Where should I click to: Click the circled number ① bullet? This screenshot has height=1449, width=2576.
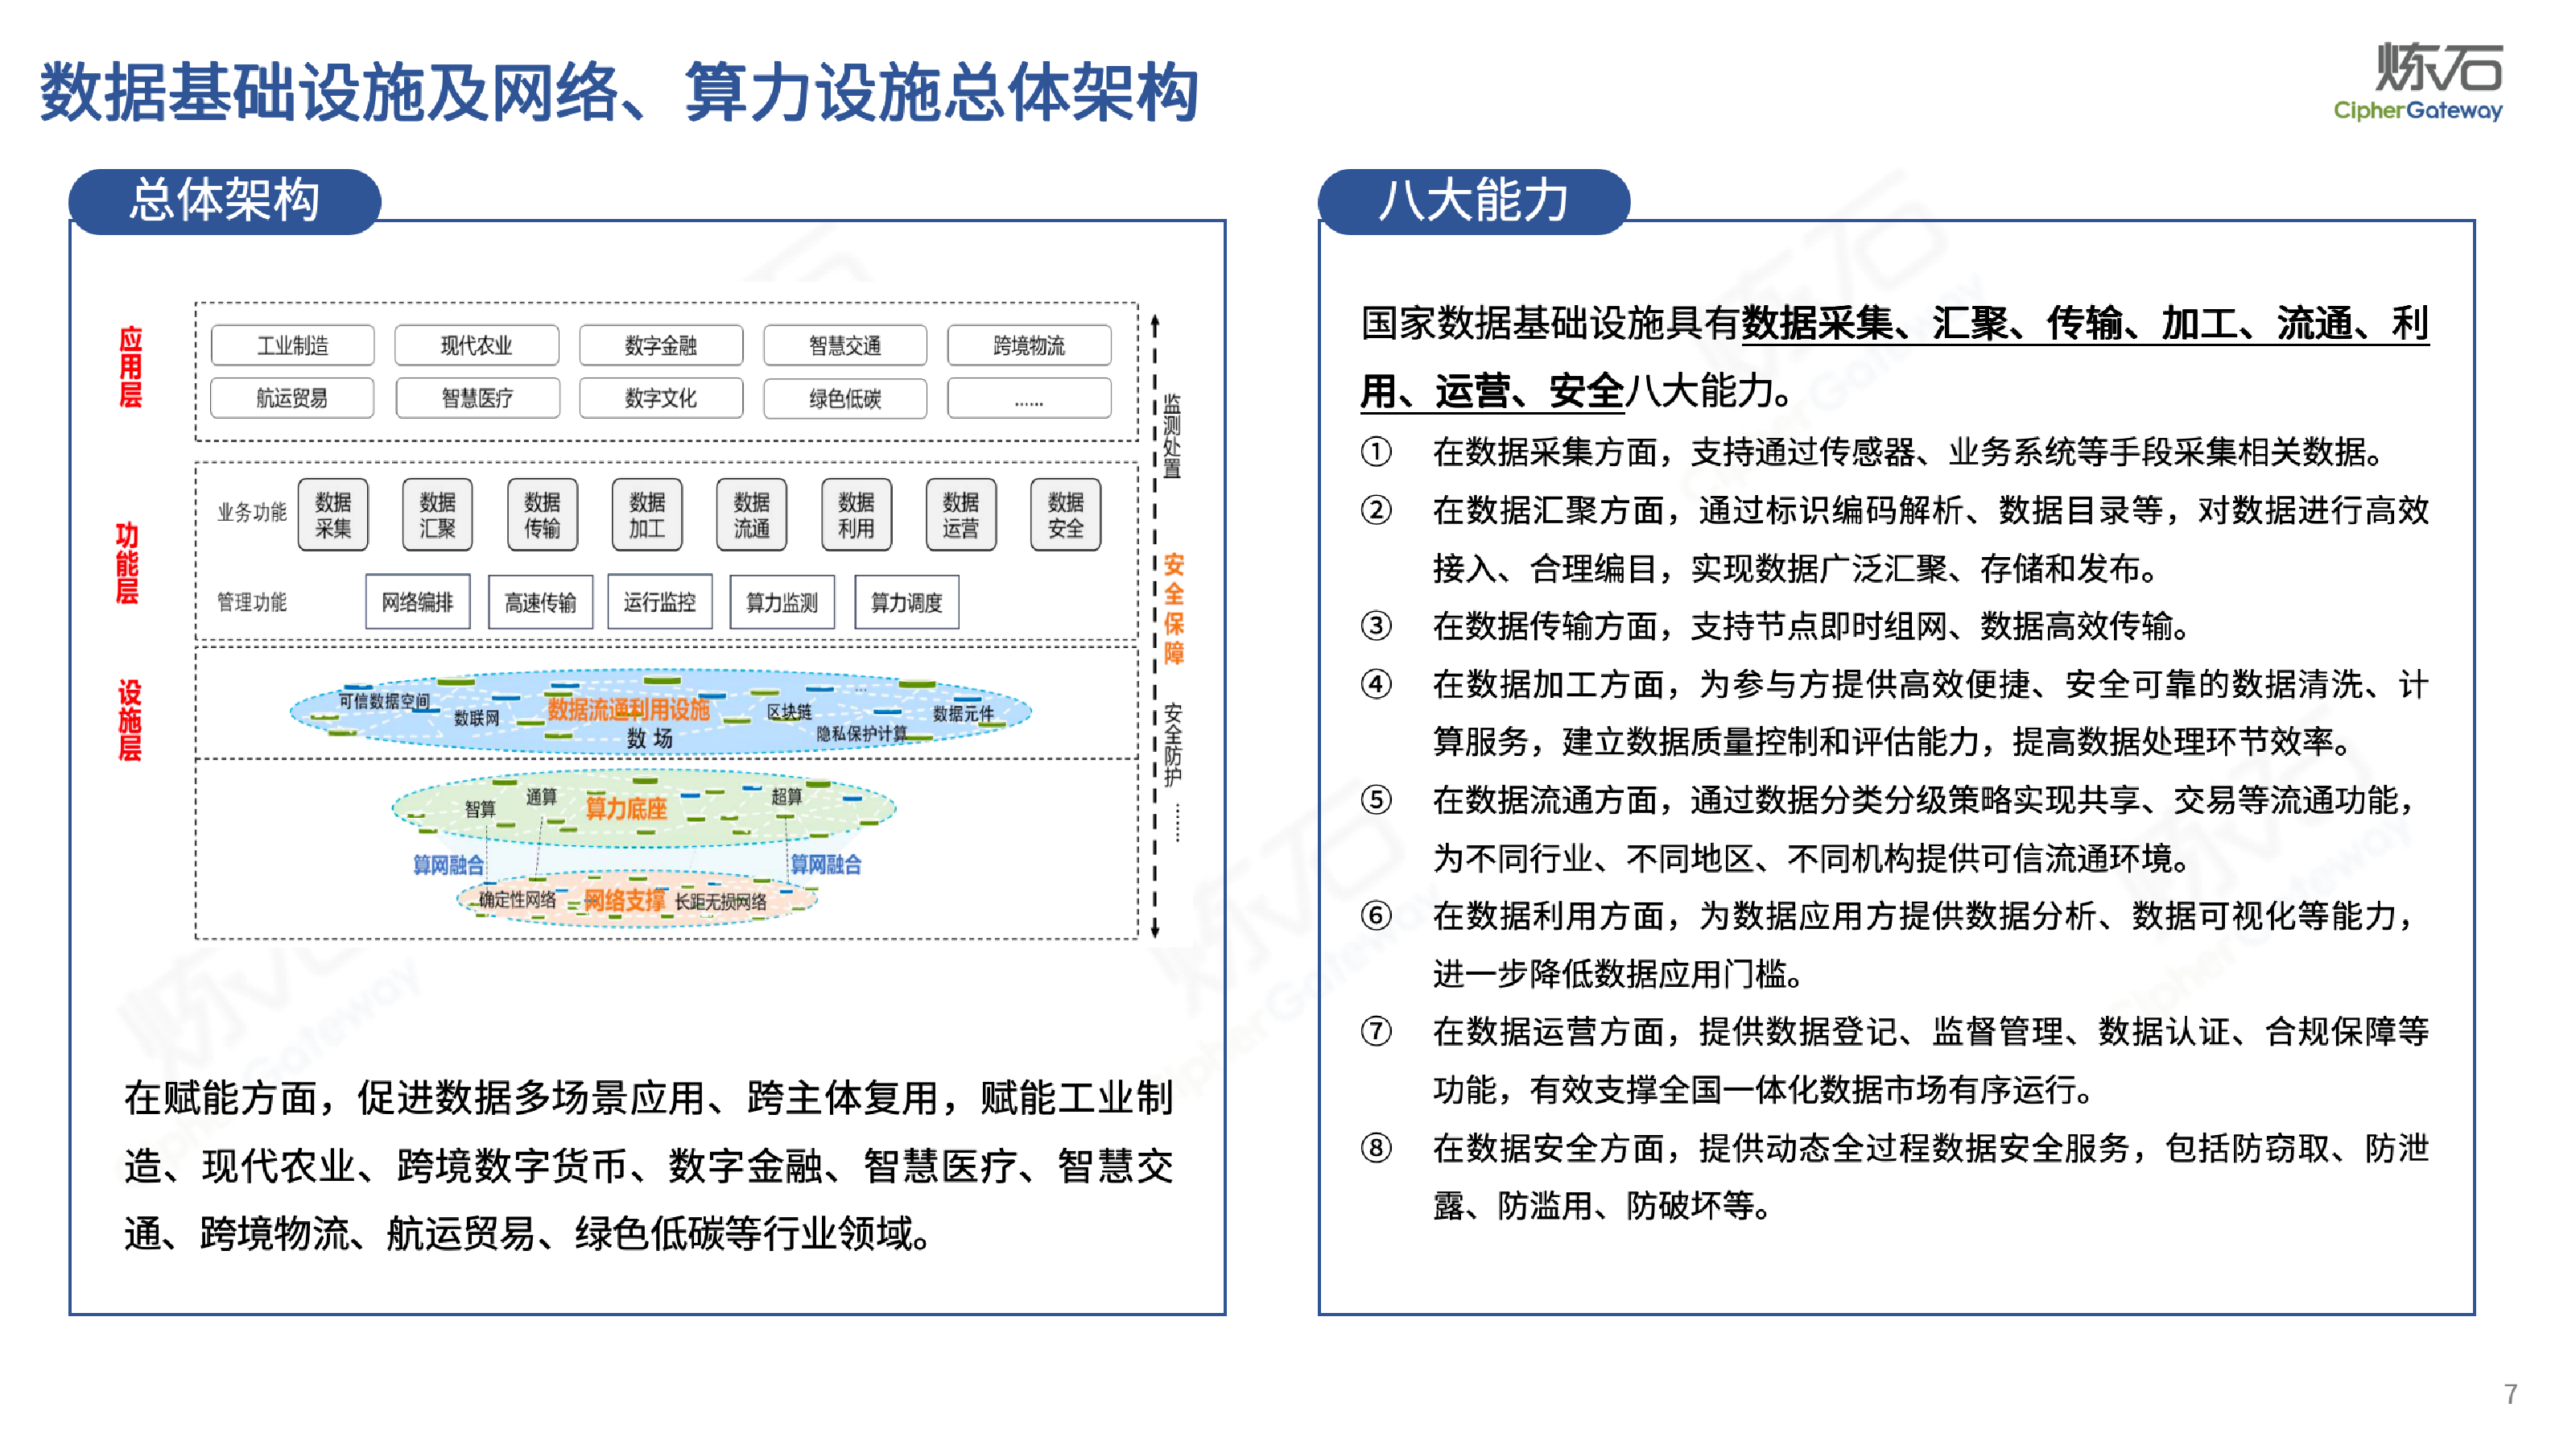pos(1376,452)
